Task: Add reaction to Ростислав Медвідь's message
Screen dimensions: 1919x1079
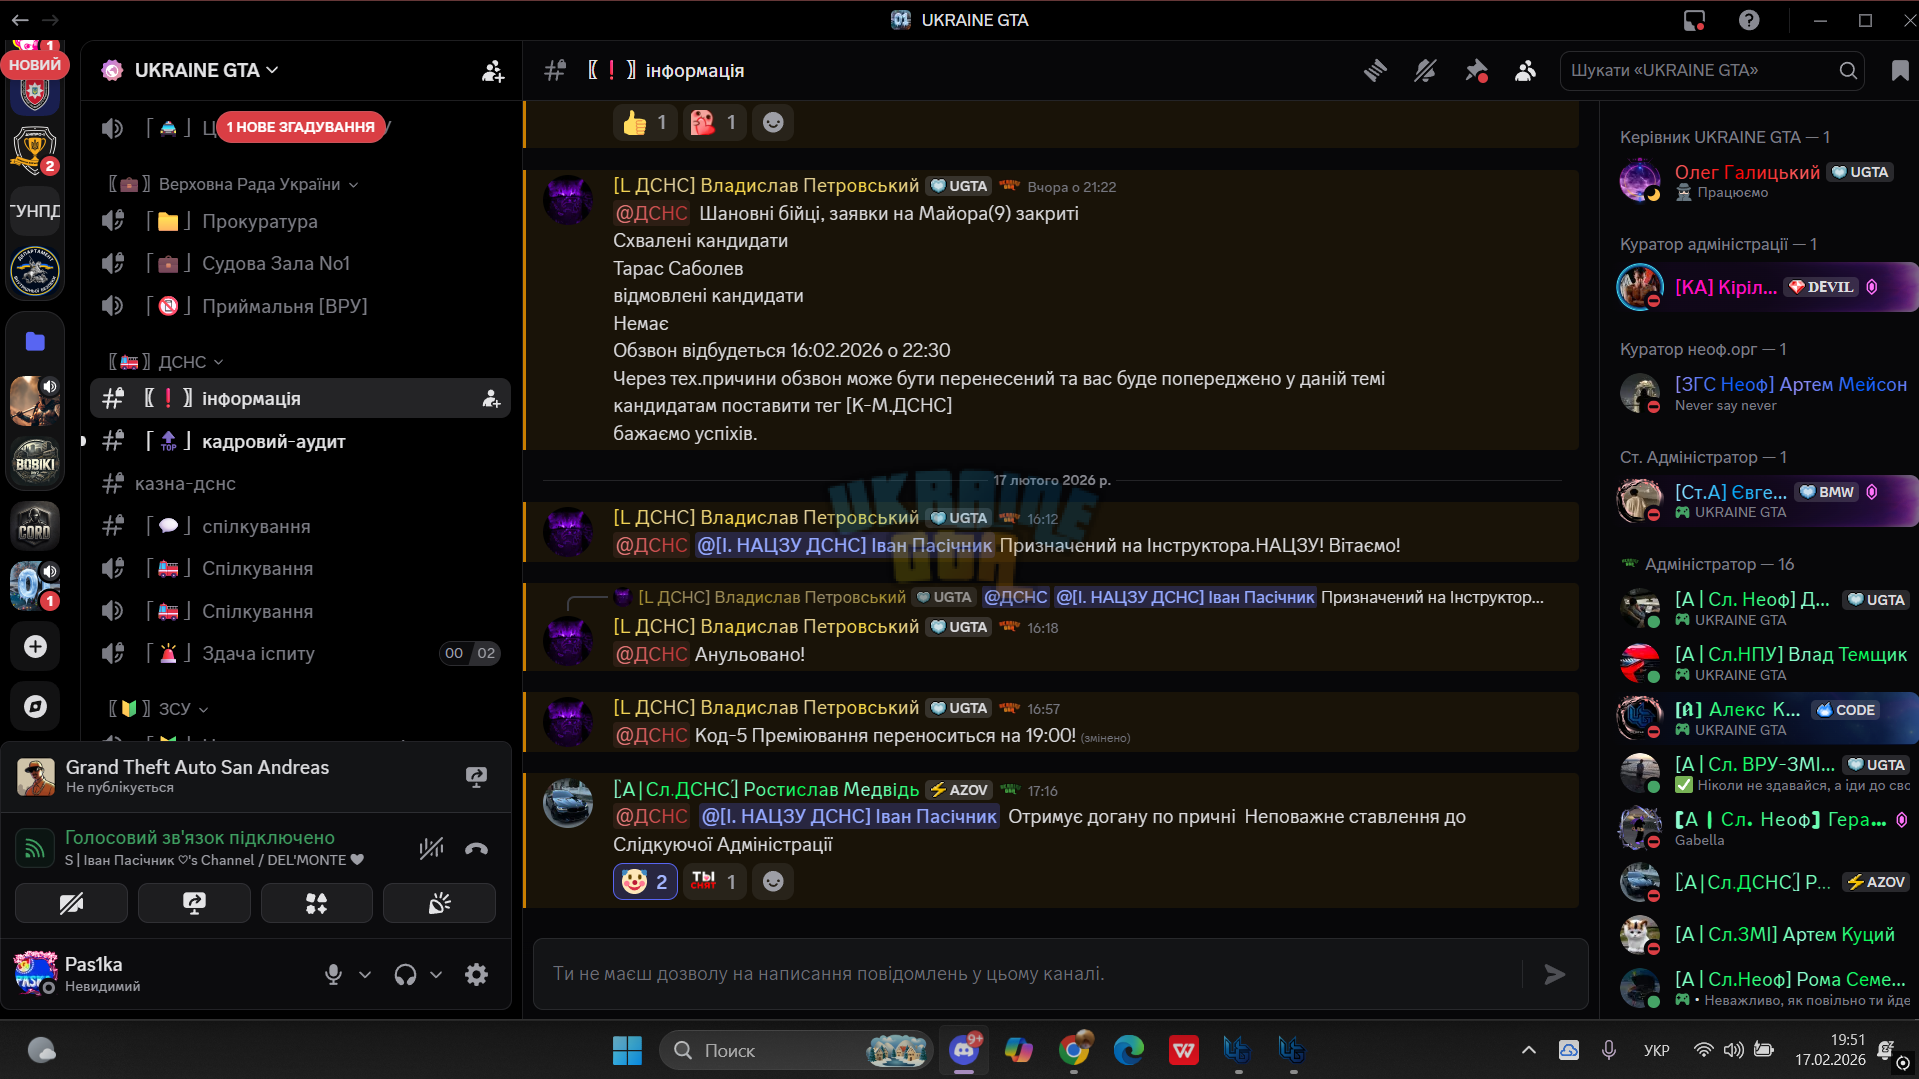Action: point(773,881)
